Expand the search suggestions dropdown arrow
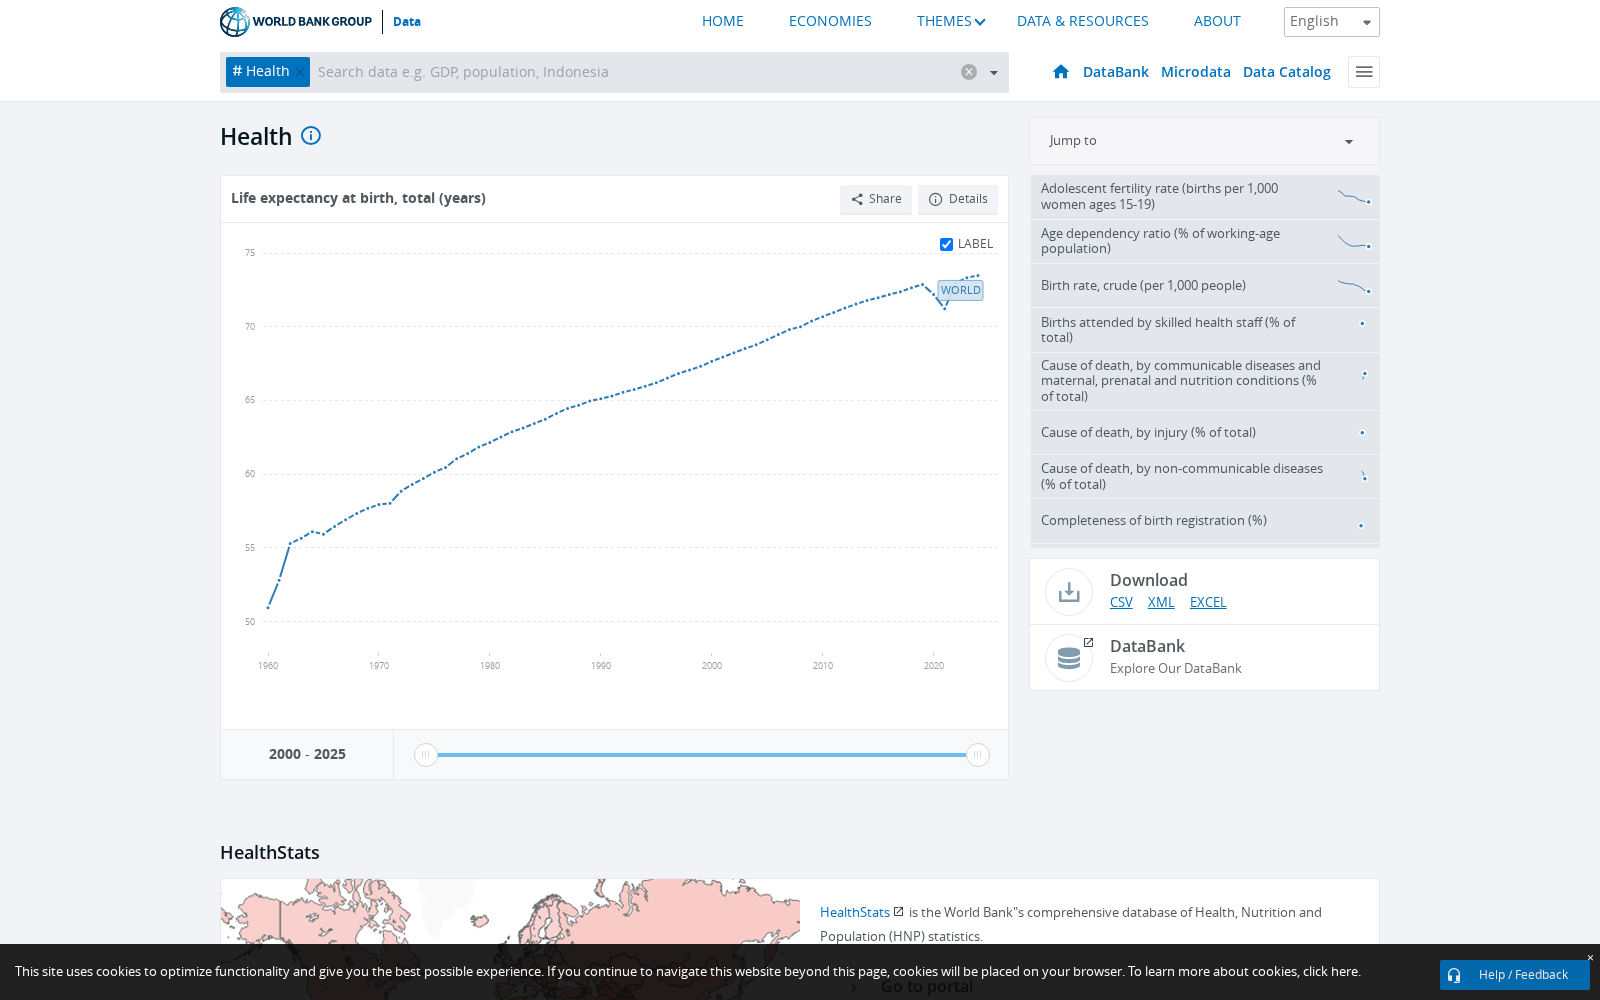This screenshot has height=1000, width=1600. pos(994,72)
